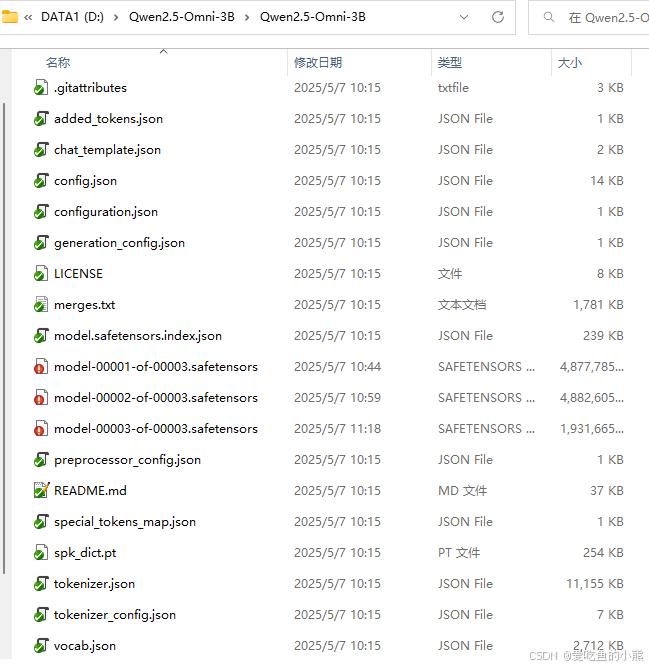Select the file named configuration.json
This screenshot has width=649, height=667.
point(106,212)
